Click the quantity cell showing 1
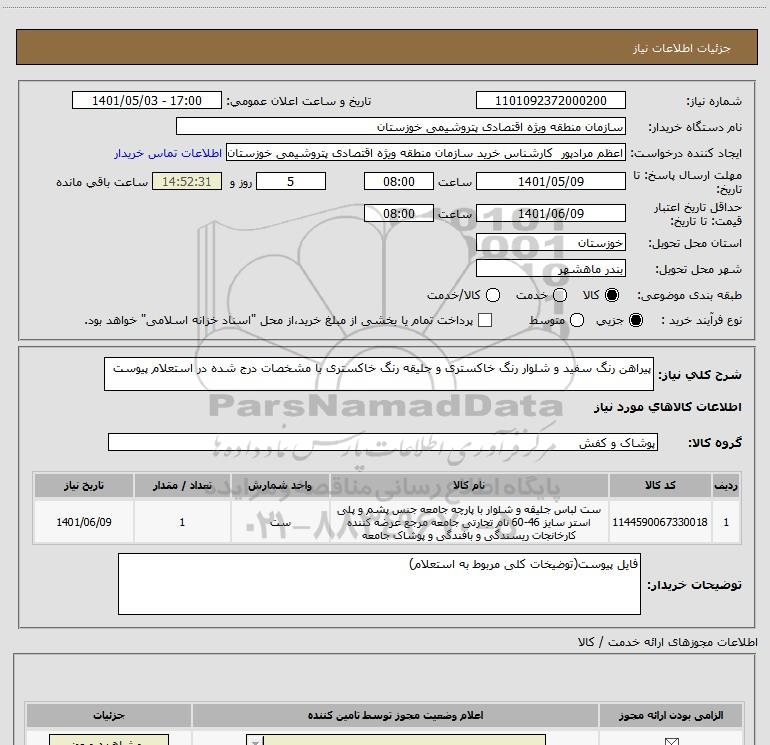The height and width of the screenshot is (745, 770). [182, 522]
